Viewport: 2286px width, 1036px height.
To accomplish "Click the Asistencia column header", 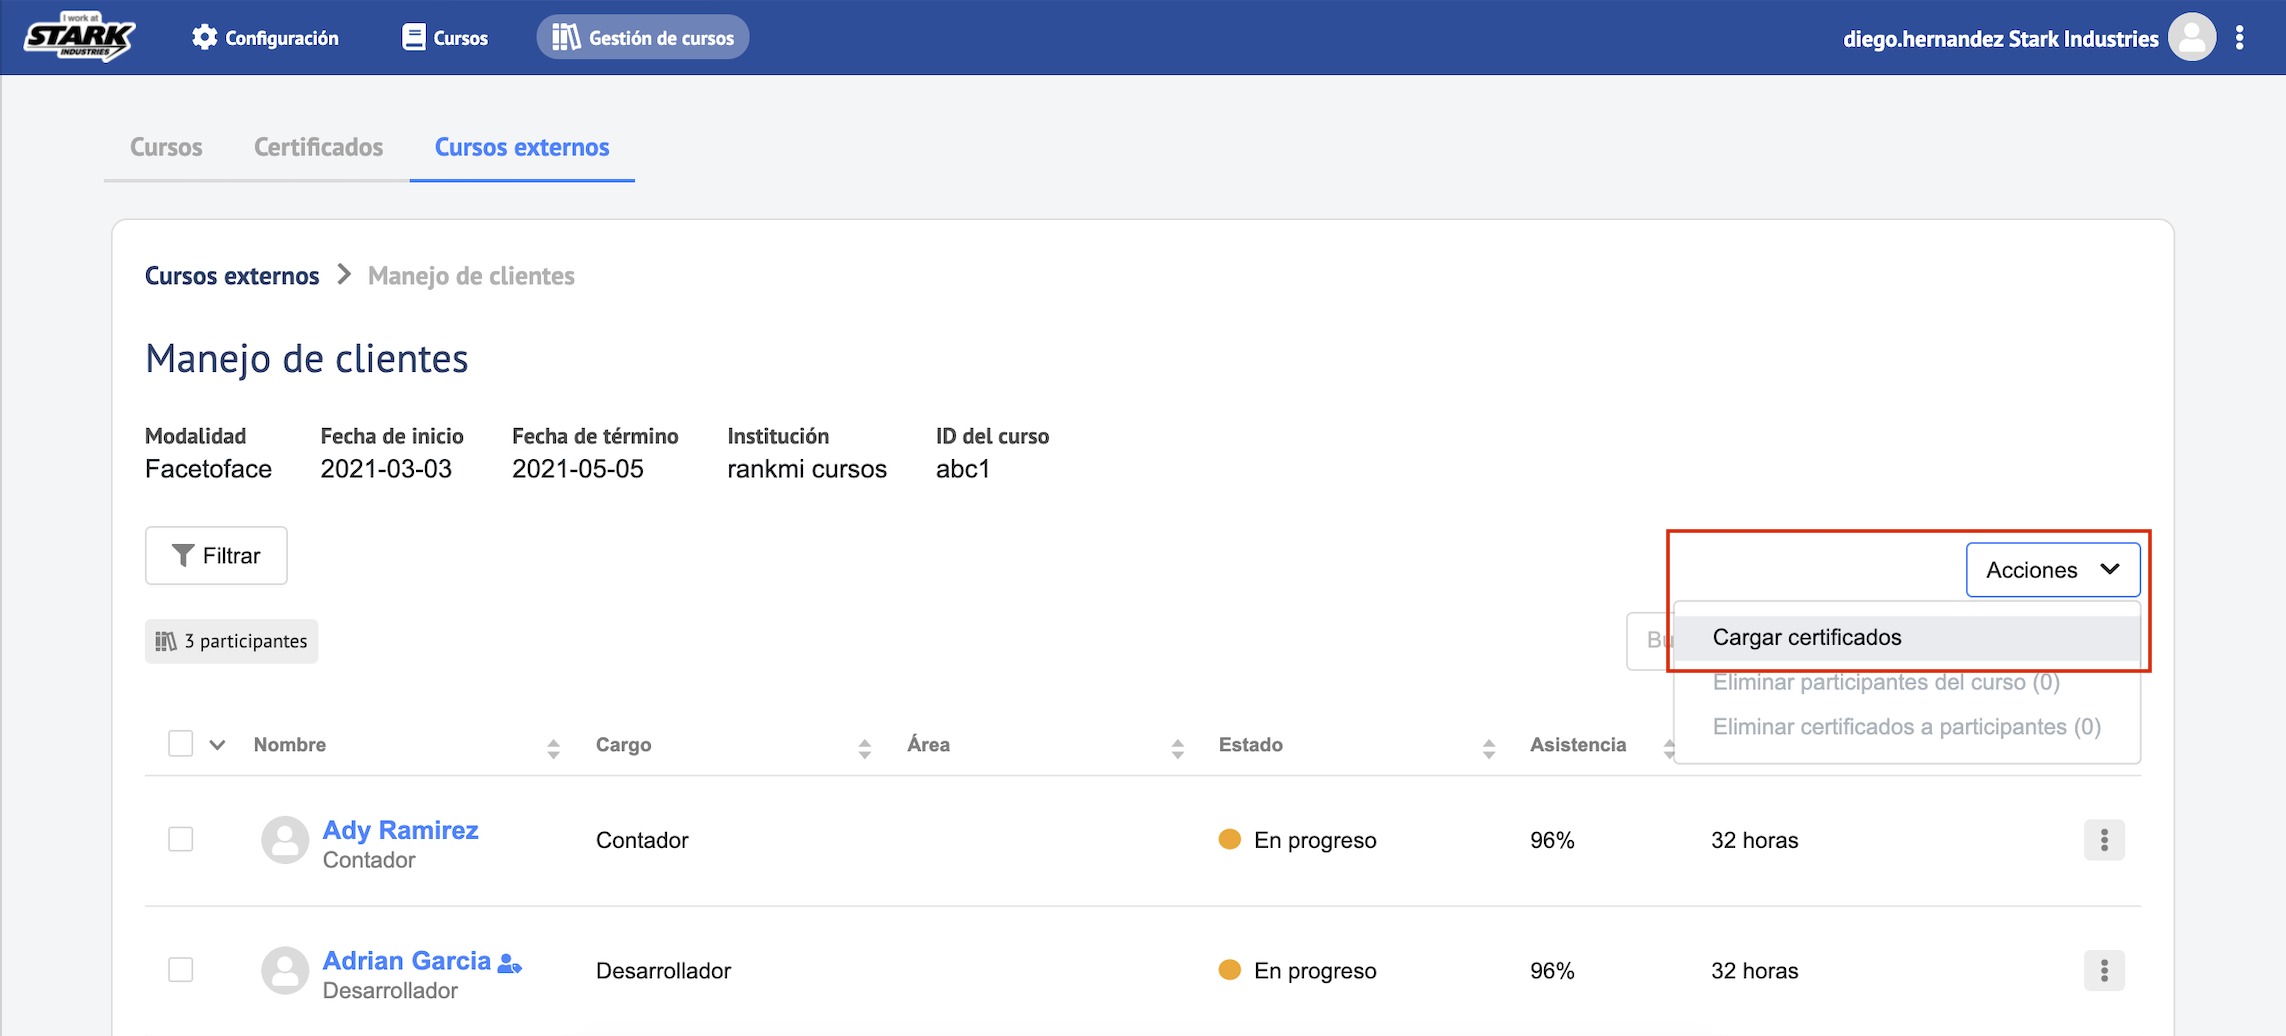I will (x=1578, y=745).
